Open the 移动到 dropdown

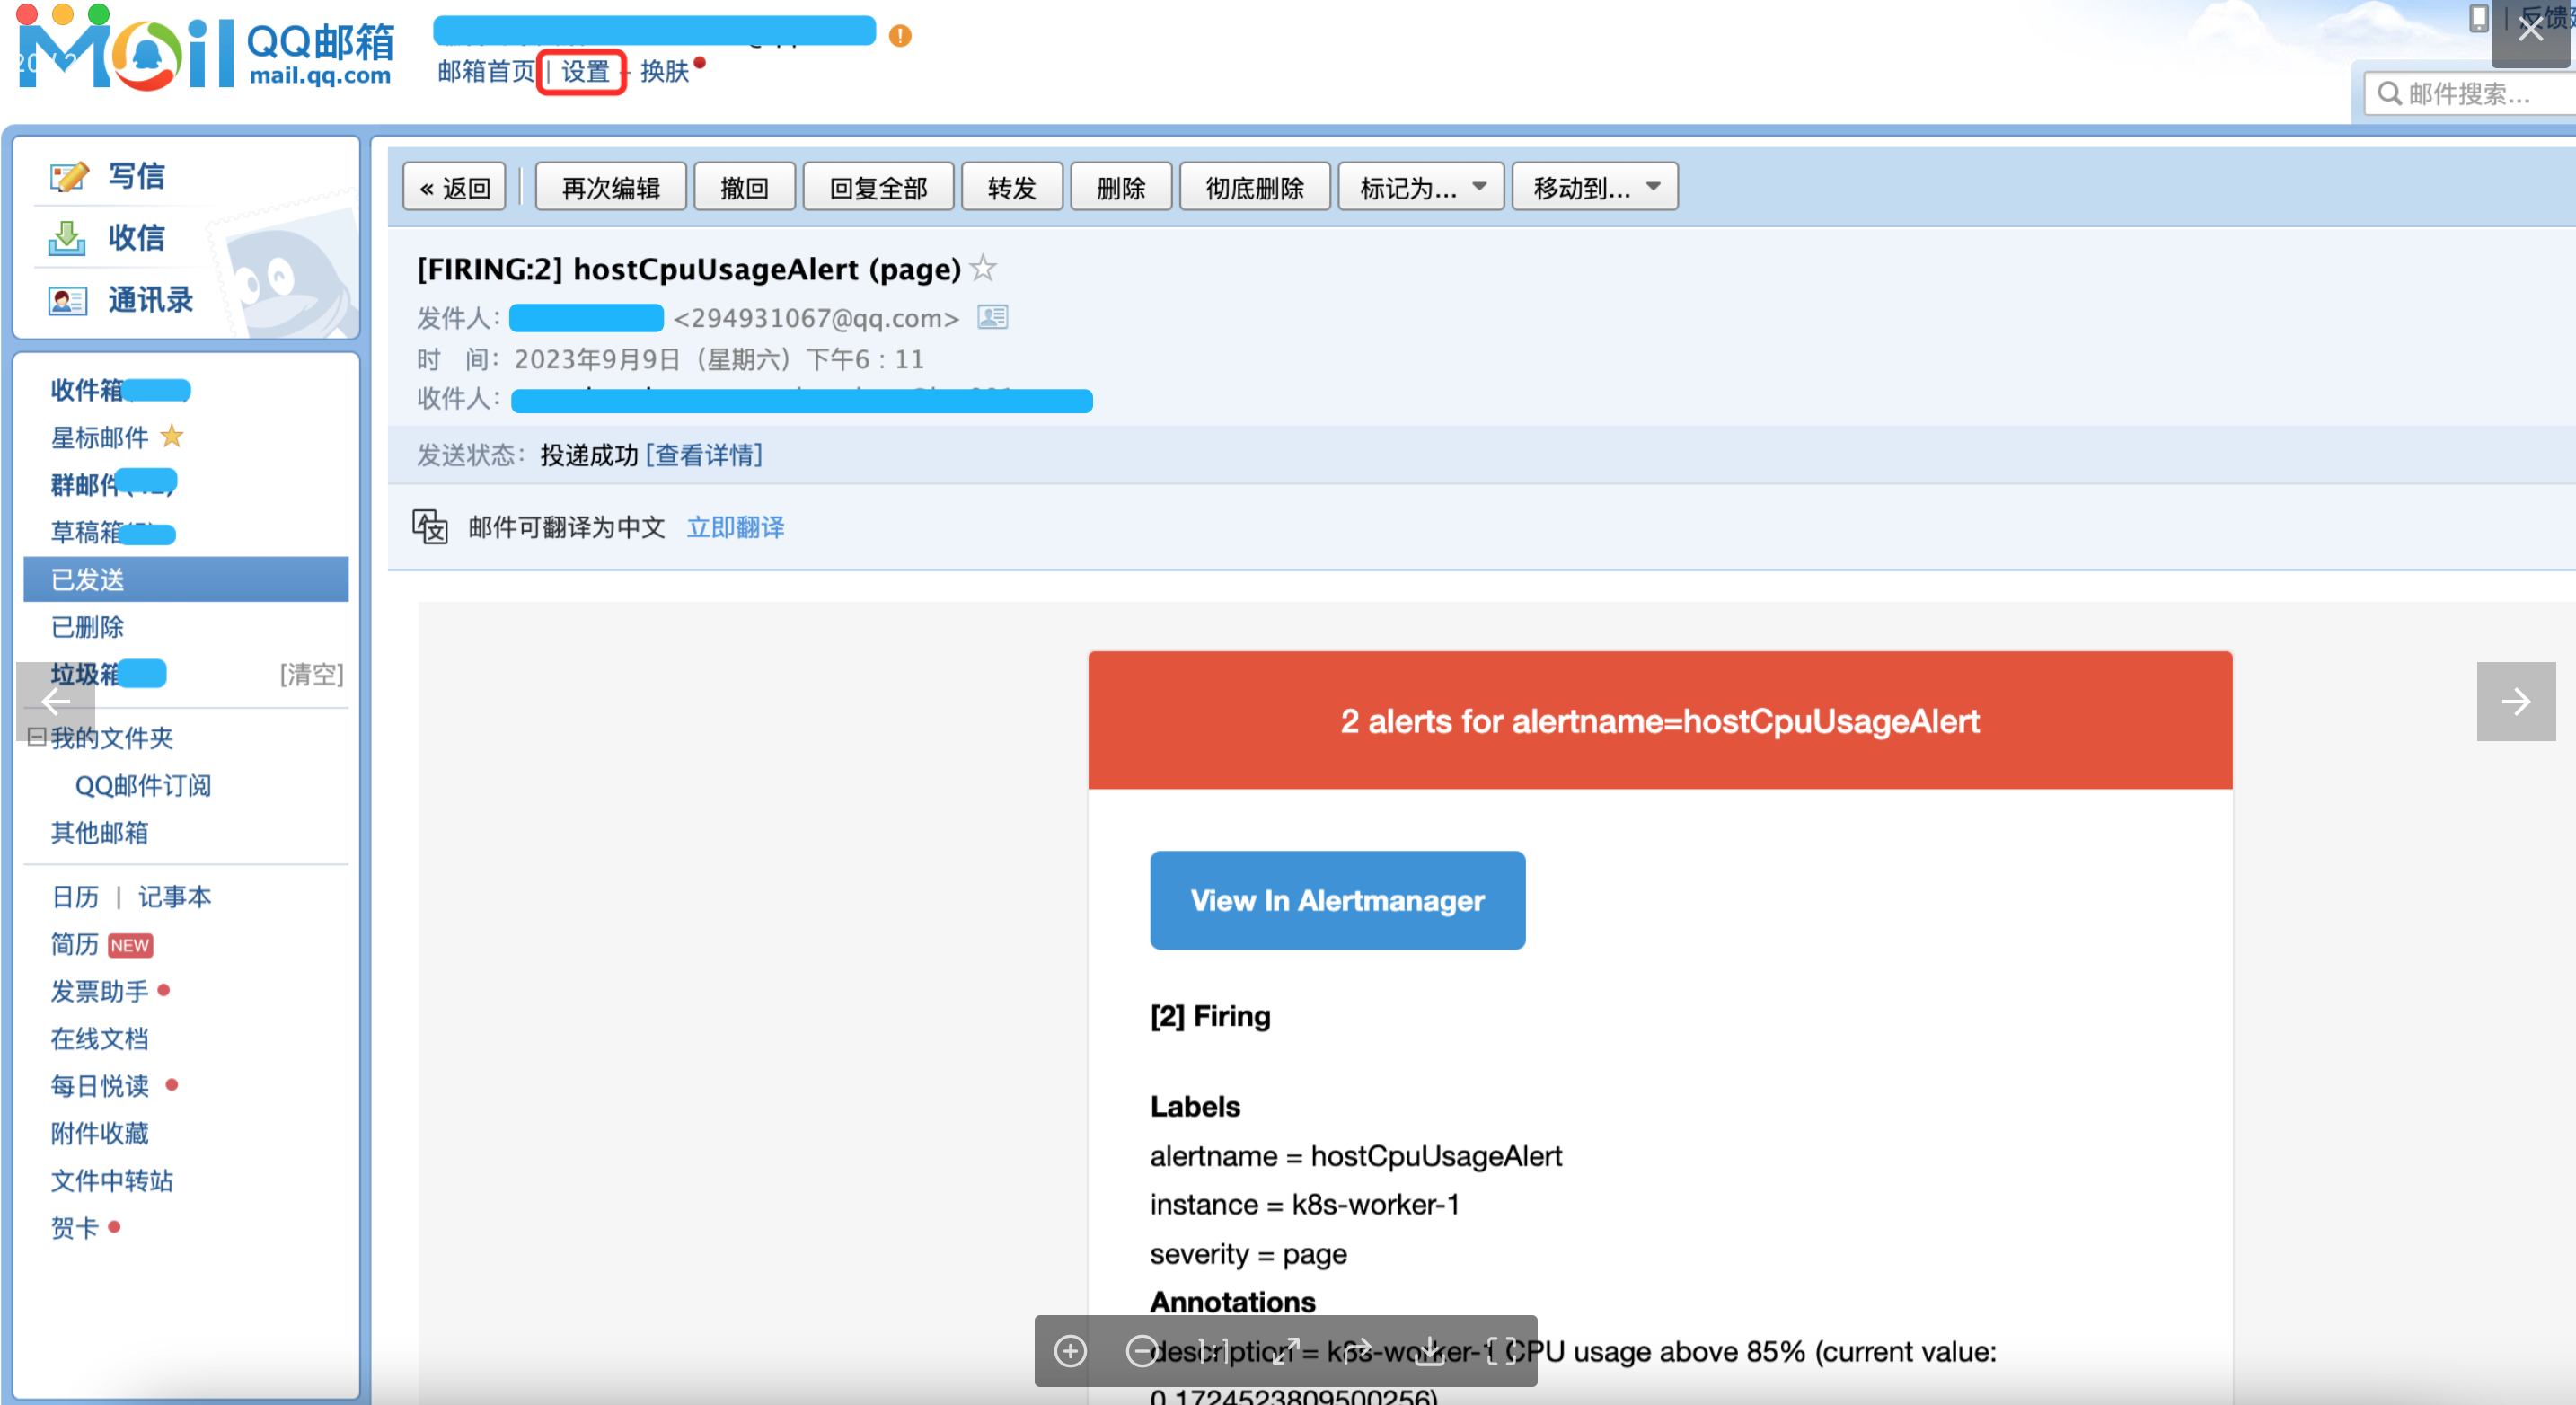tap(1594, 187)
